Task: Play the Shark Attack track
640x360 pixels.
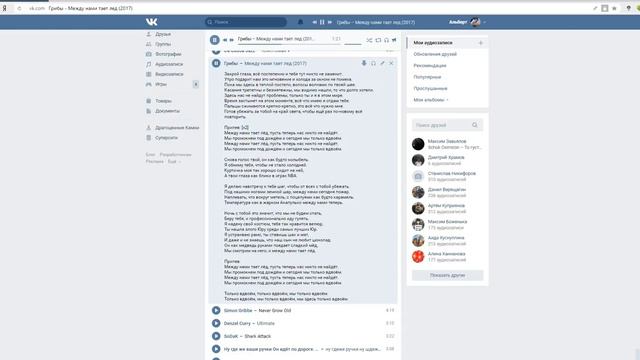Action: 216,336
